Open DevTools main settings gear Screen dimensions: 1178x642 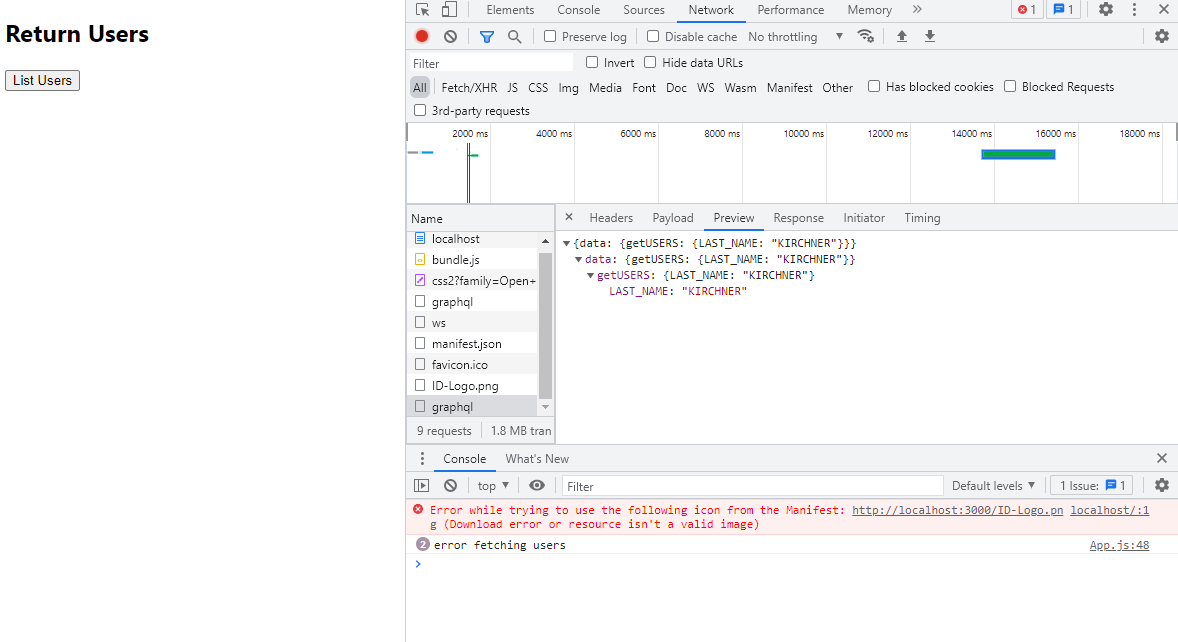click(1106, 10)
